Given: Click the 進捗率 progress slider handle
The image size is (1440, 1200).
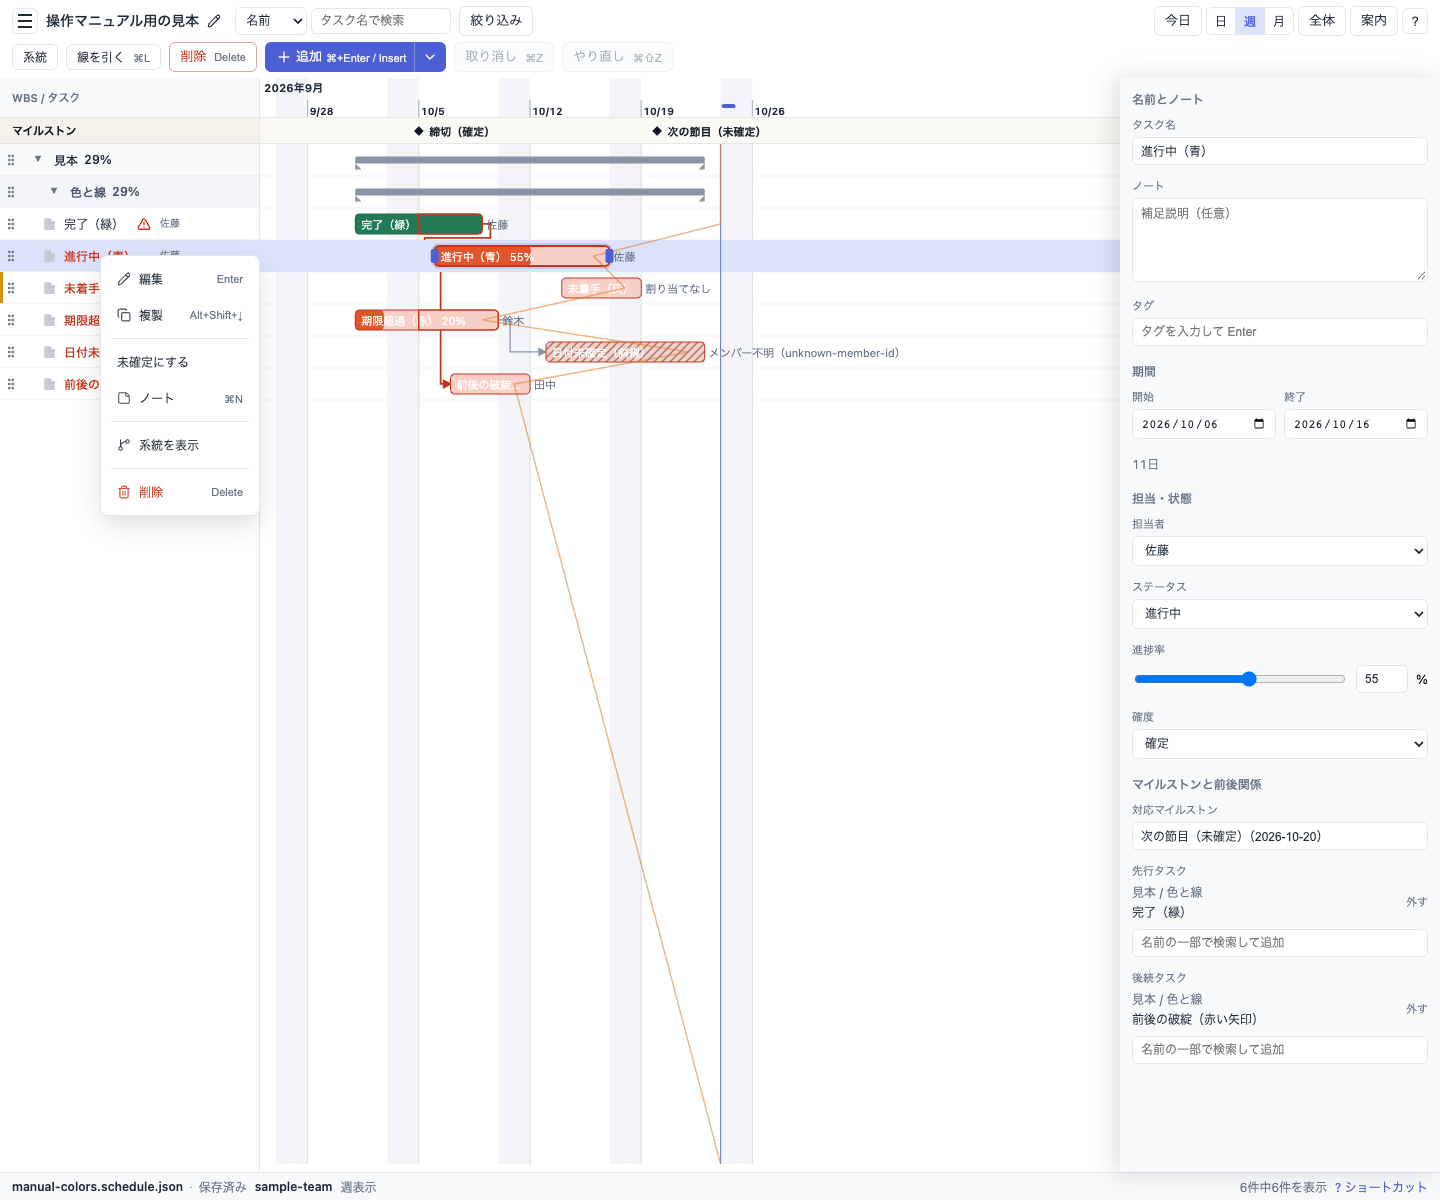Looking at the screenshot, I should (x=1249, y=679).
